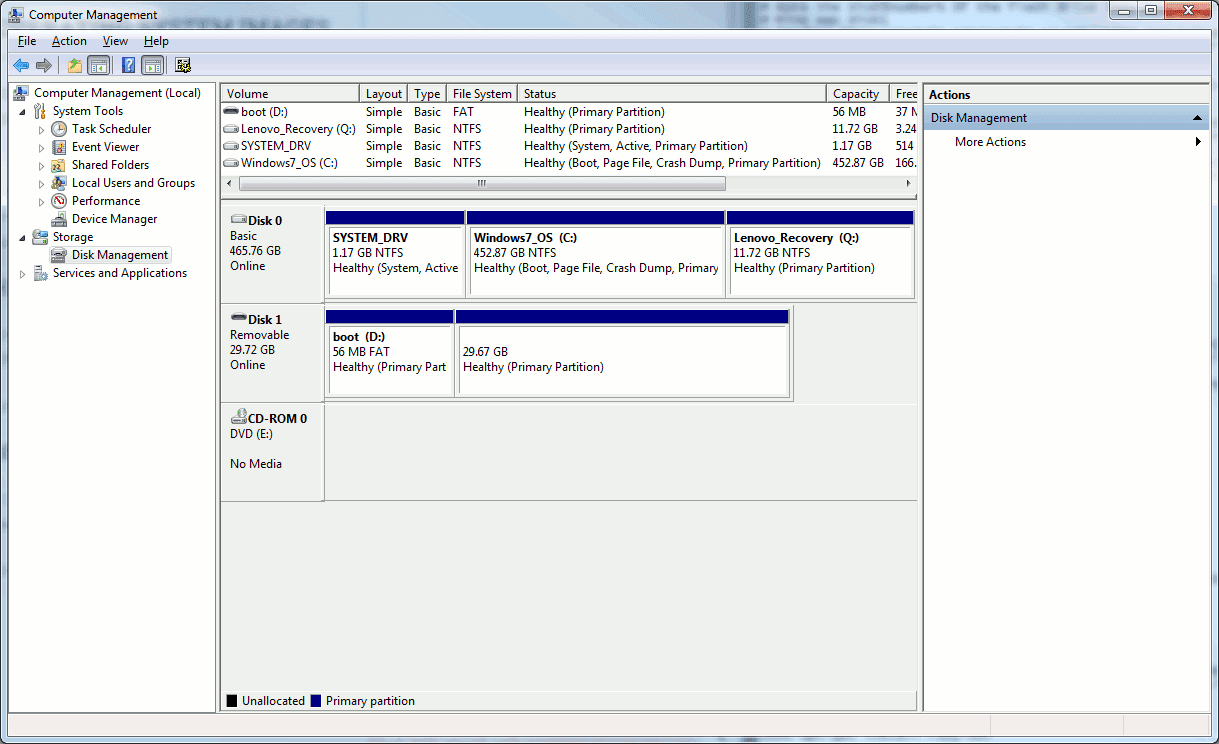
Task: Expand the Performance node arrow
Action: (41, 201)
